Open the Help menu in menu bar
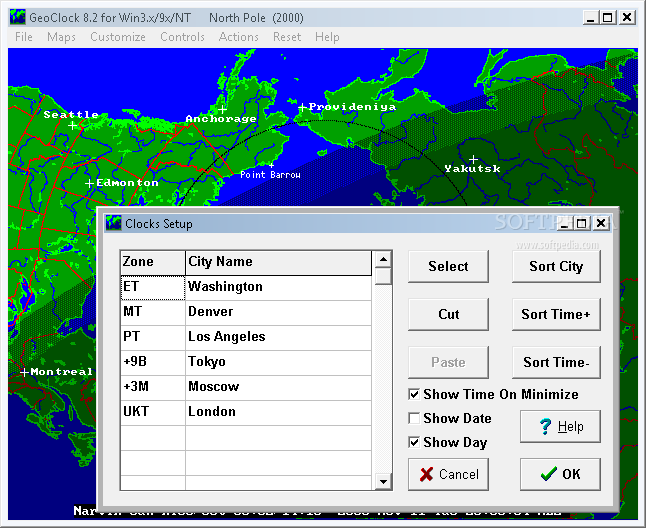Image resolution: width=646 pixels, height=528 pixels. [x=328, y=37]
